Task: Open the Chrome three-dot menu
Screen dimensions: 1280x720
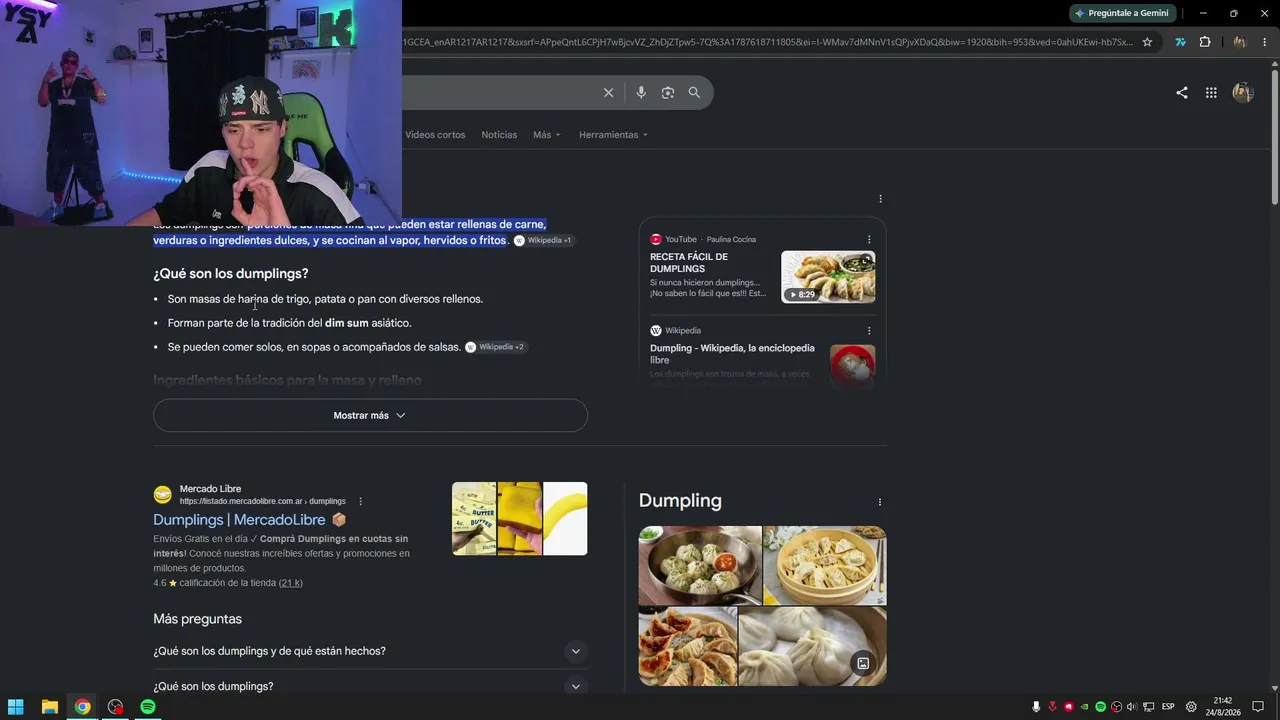Action: [x=1263, y=42]
